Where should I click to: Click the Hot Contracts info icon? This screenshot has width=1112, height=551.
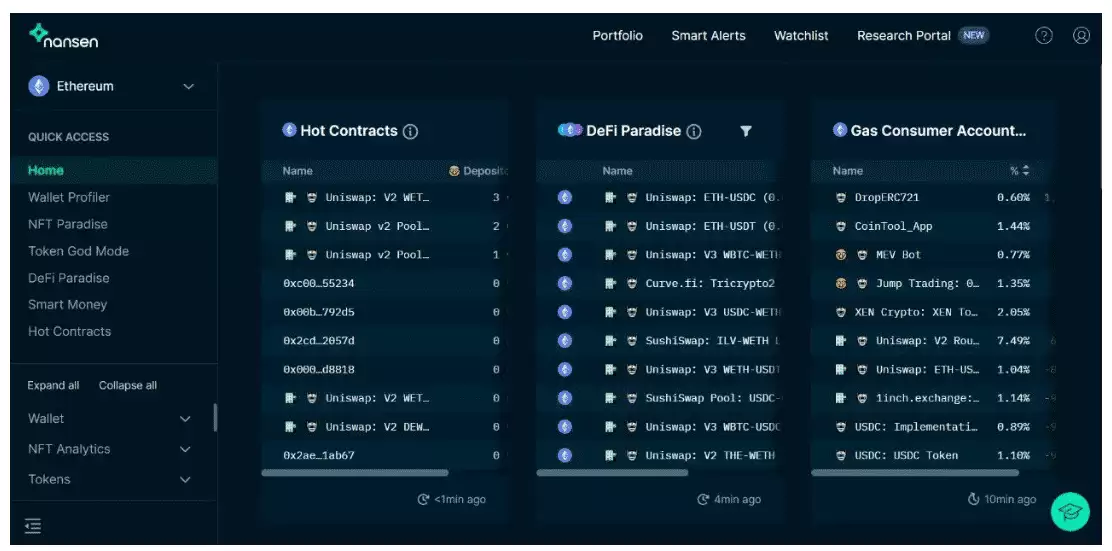tap(410, 132)
